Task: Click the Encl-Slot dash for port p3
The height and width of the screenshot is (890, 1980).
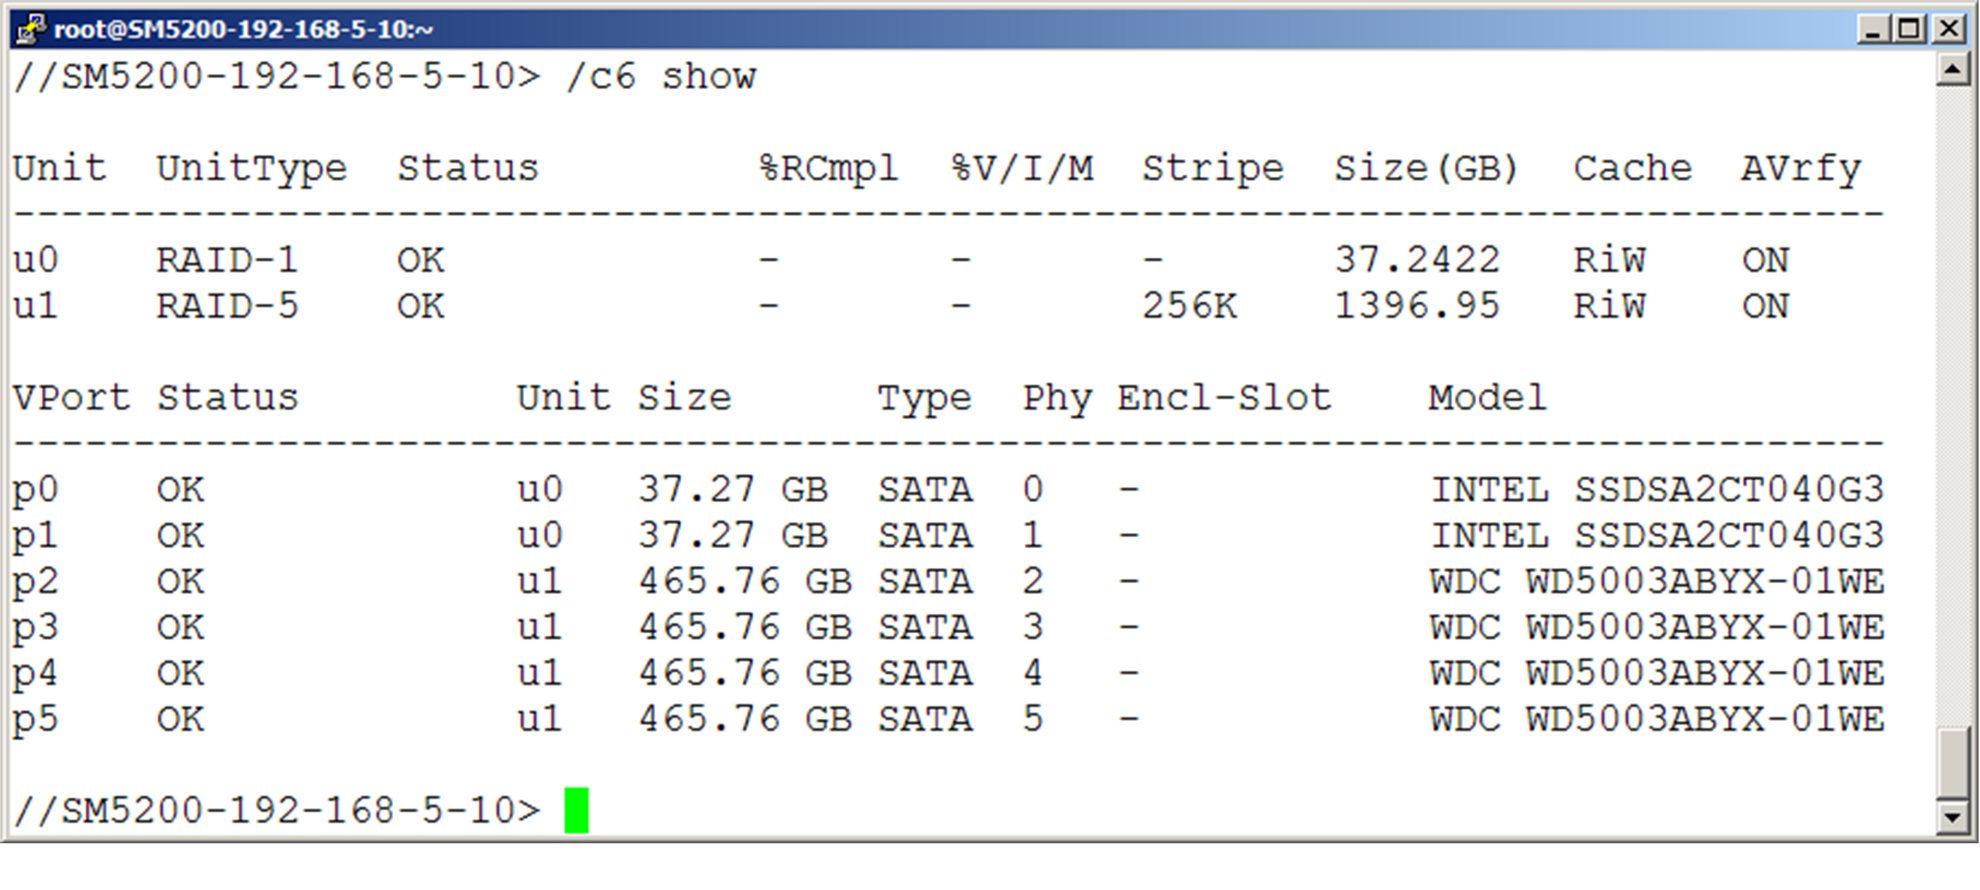Action: (x=1129, y=626)
